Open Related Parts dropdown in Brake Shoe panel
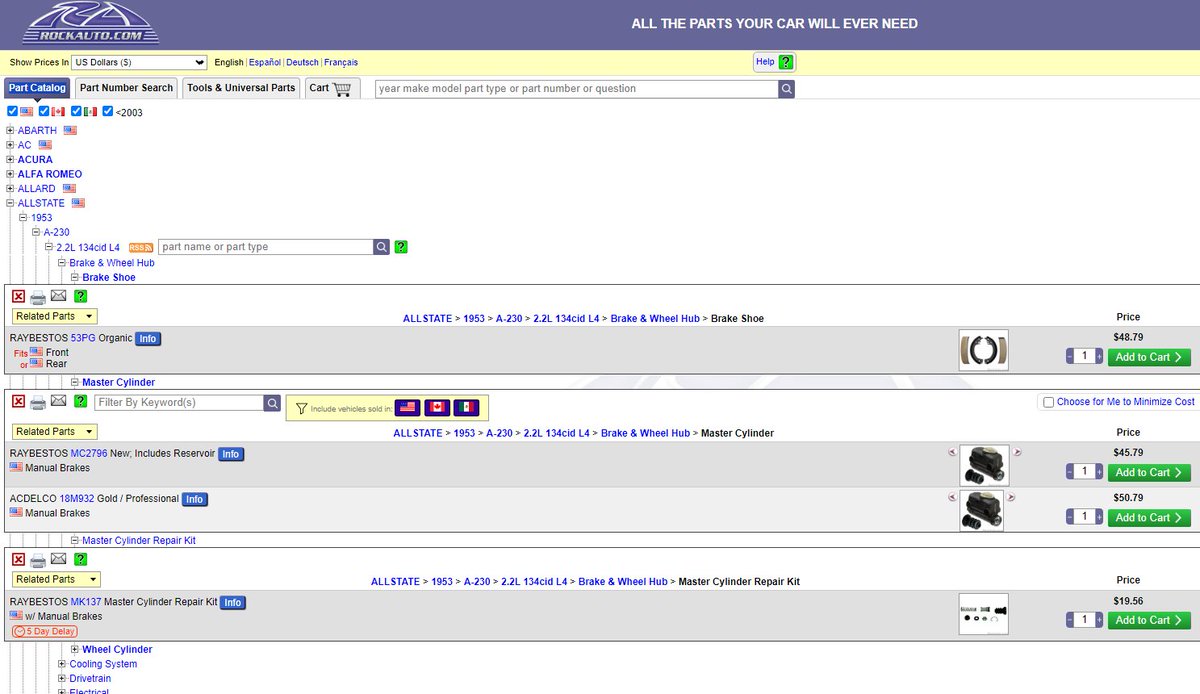 point(55,317)
